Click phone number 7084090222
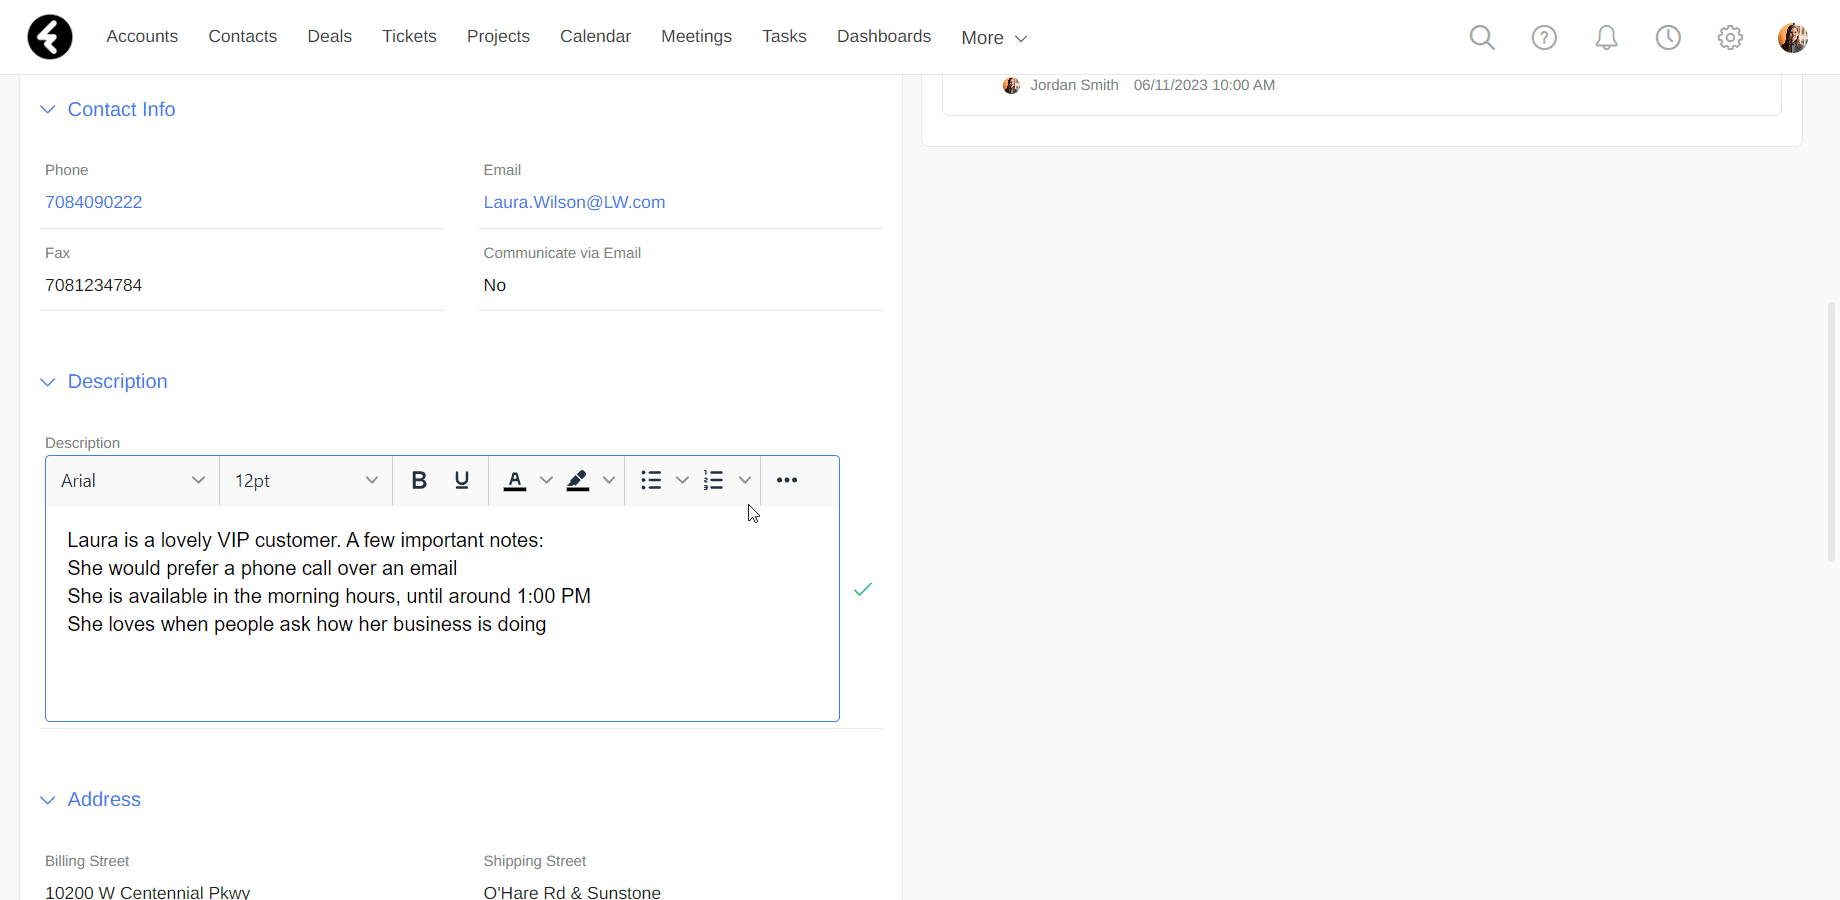The width and height of the screenshot is (1840, 900). coord(93,202)
